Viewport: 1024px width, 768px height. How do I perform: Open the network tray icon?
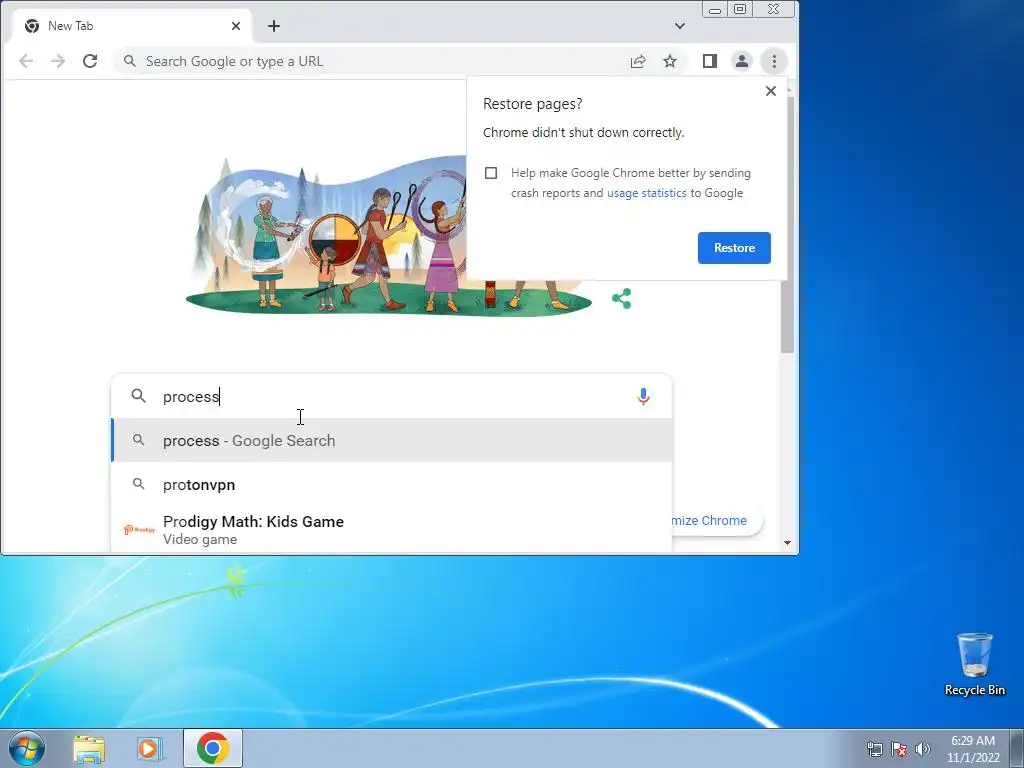(x=874, y=749)
